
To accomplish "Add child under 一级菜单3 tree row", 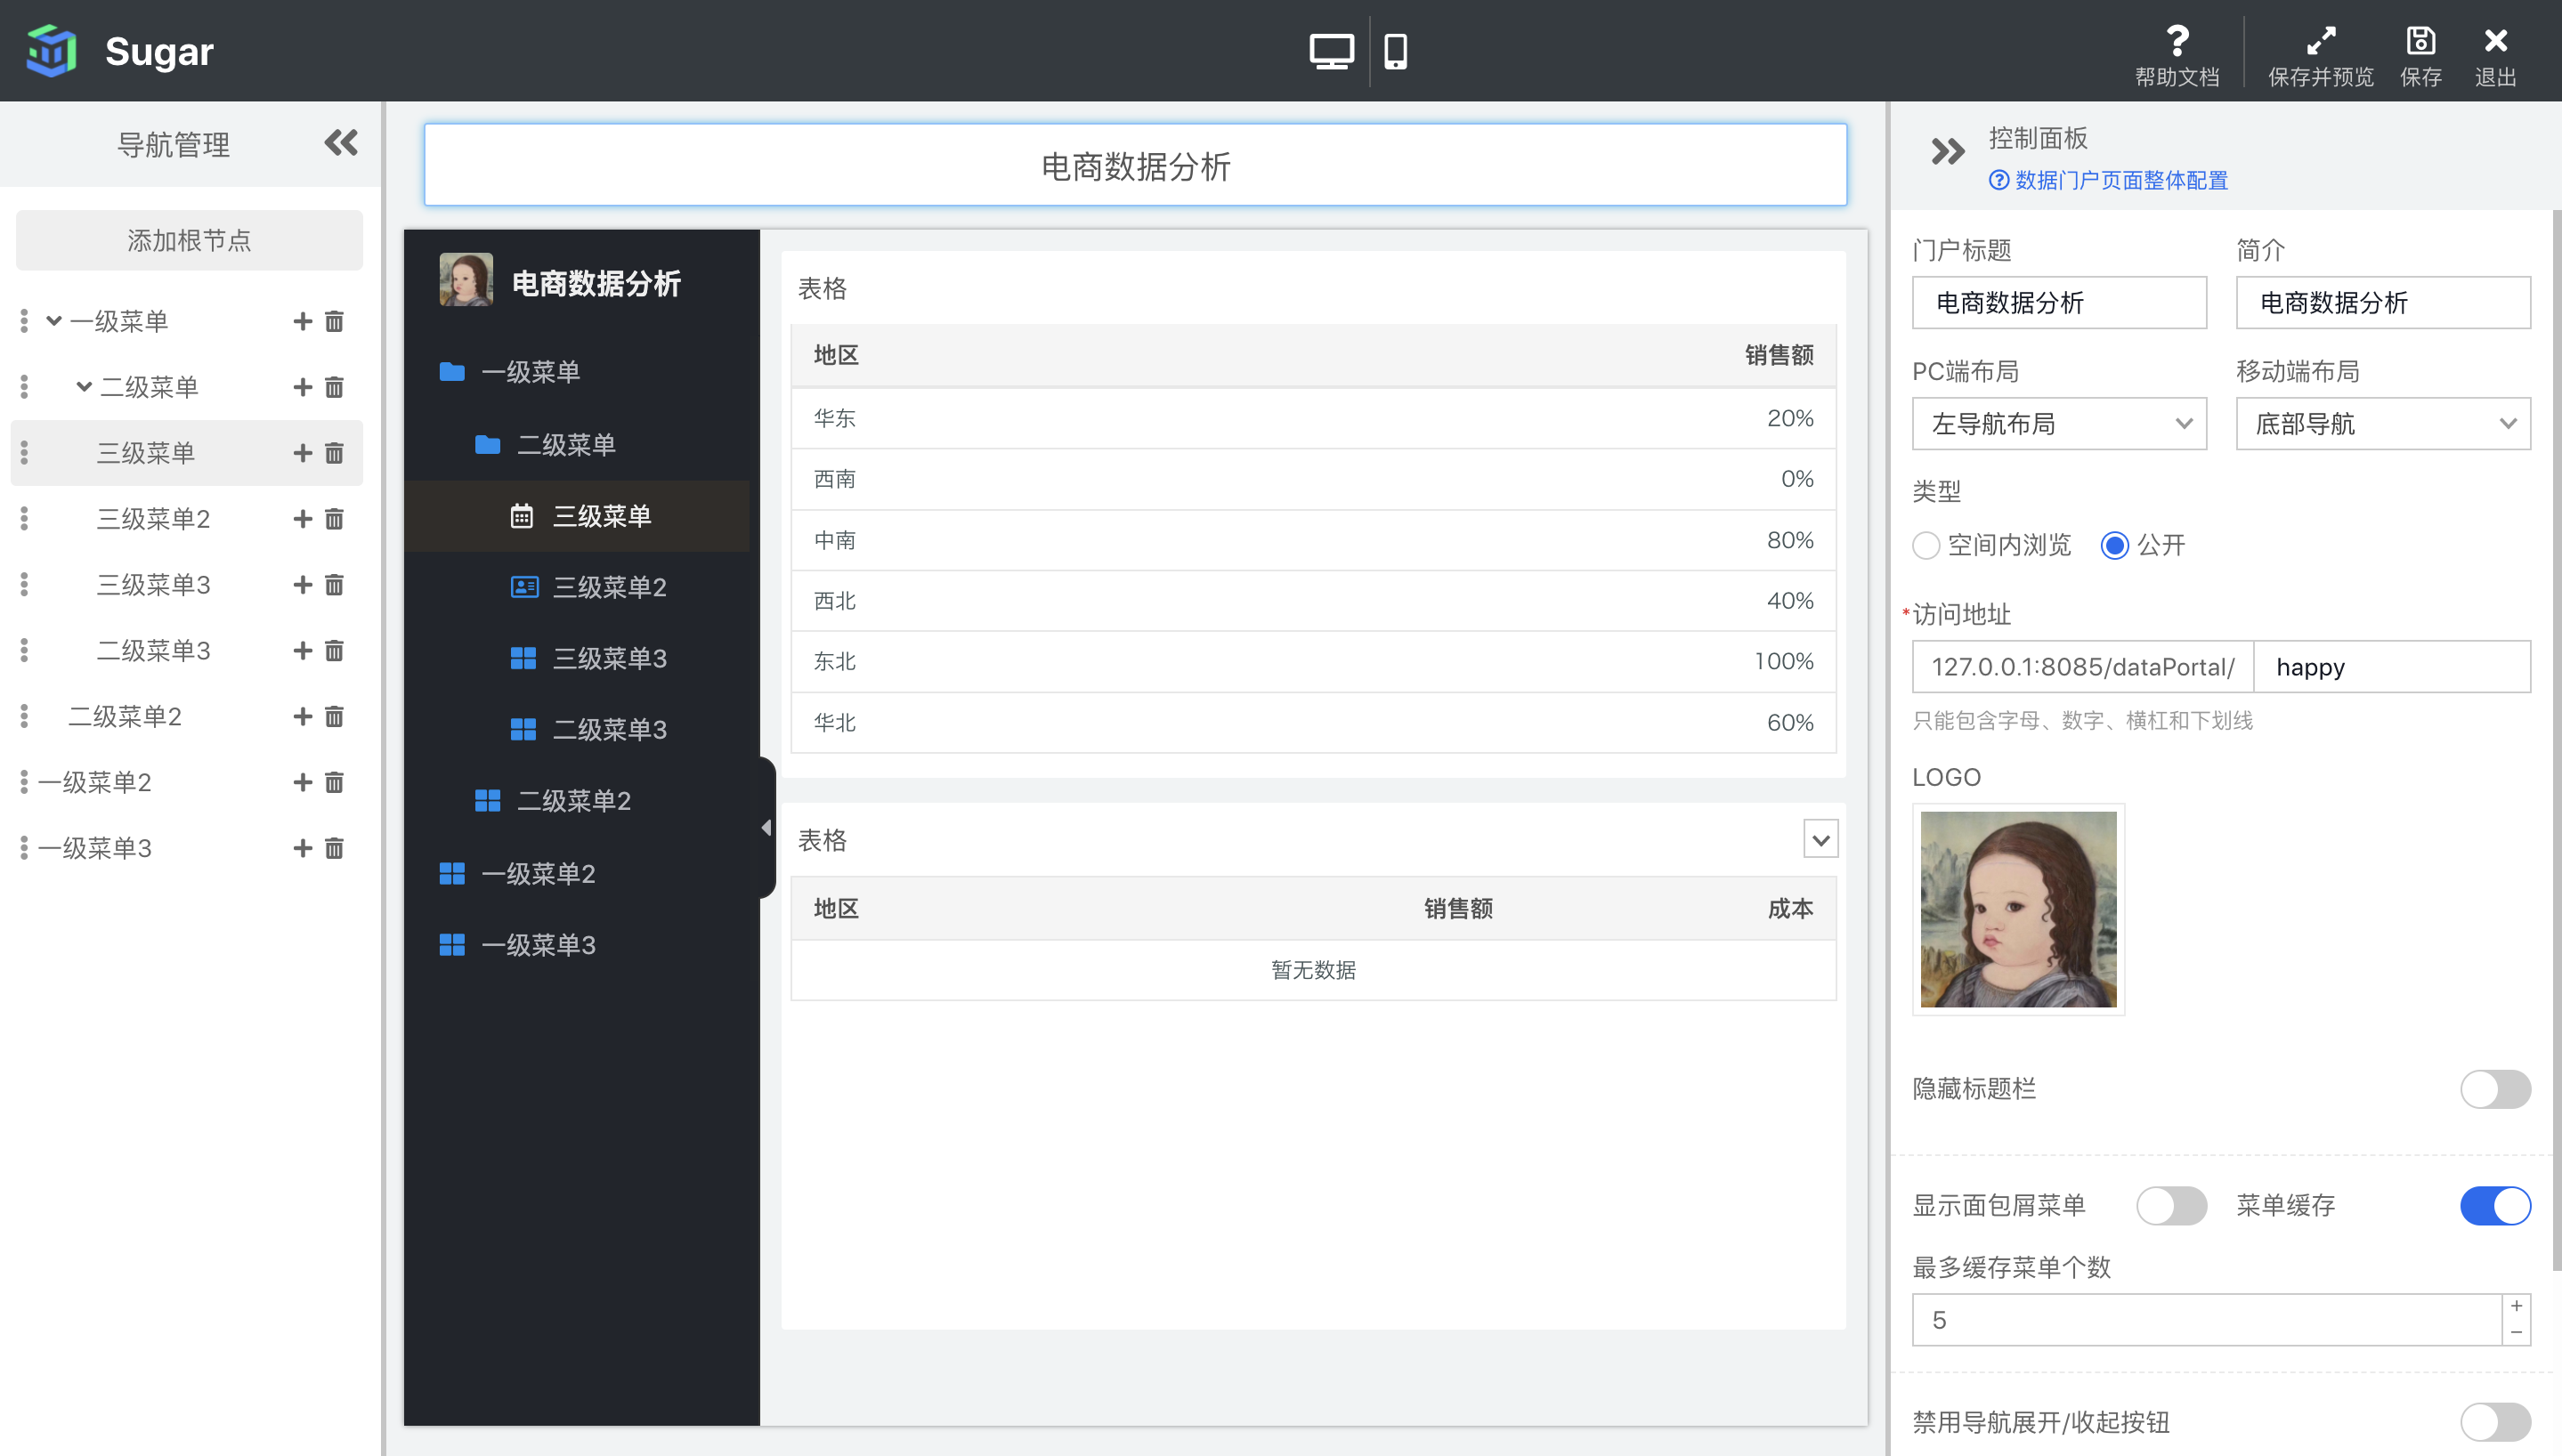I will [x=302, y=848].
